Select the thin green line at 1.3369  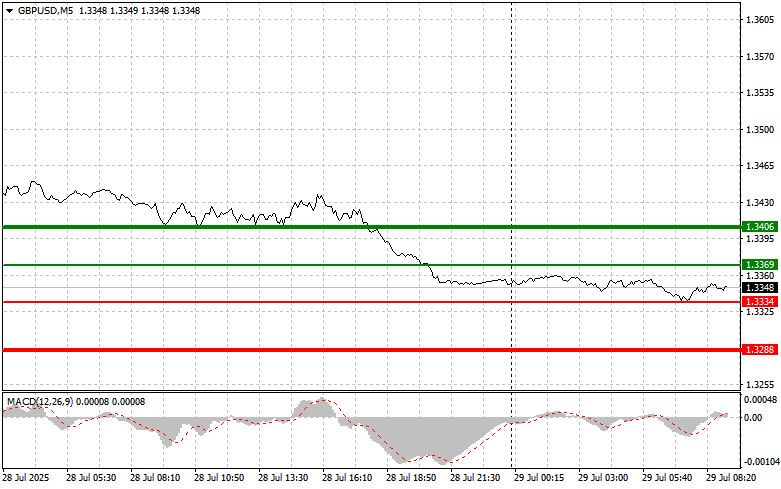pos(250,265)
